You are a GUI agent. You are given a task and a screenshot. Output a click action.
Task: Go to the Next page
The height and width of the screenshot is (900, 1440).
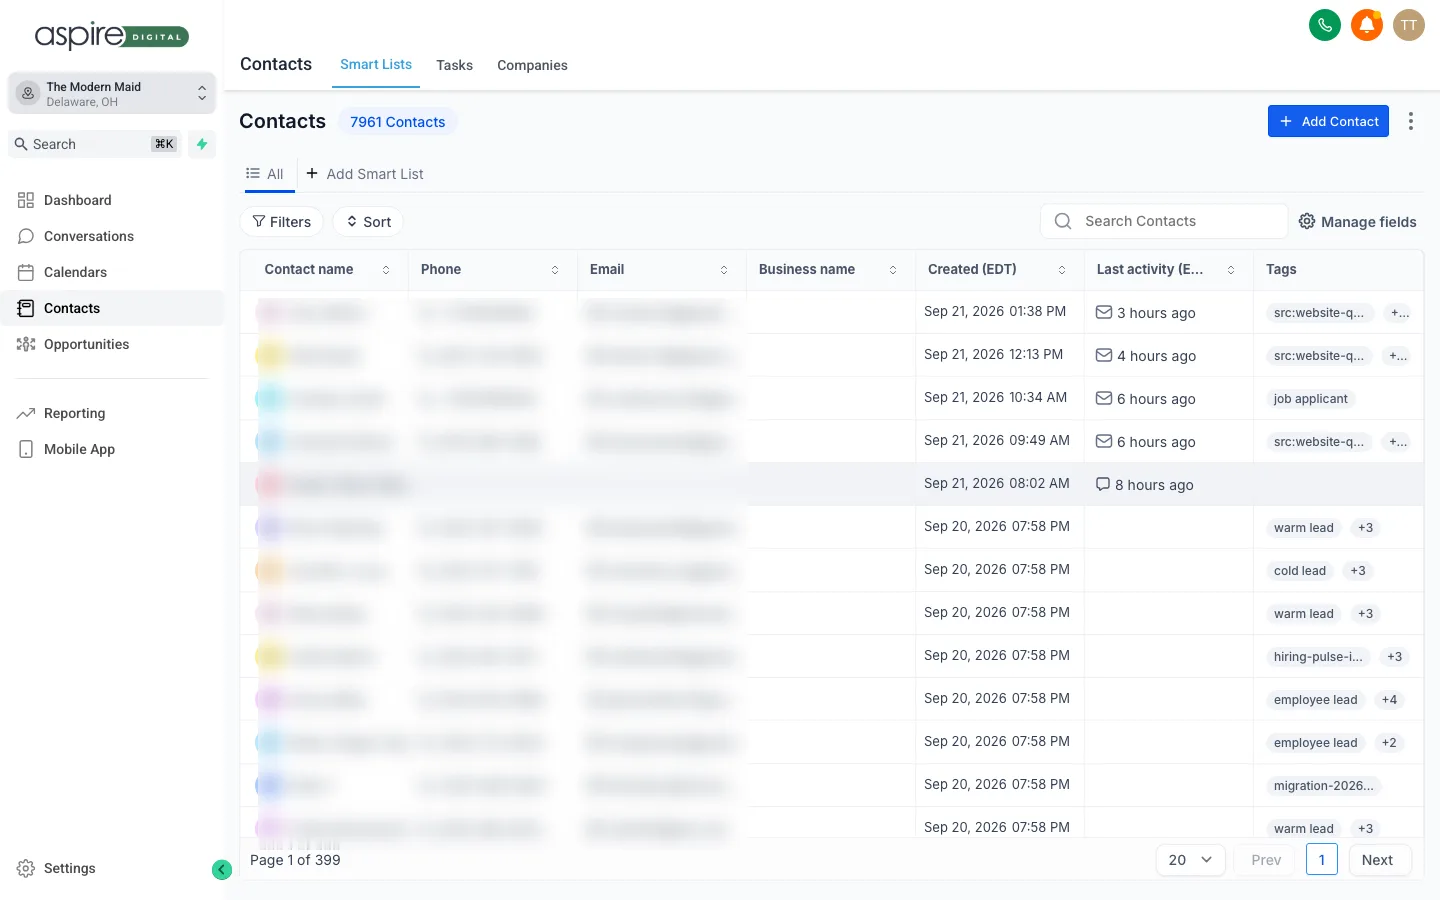click(1379, 860)
